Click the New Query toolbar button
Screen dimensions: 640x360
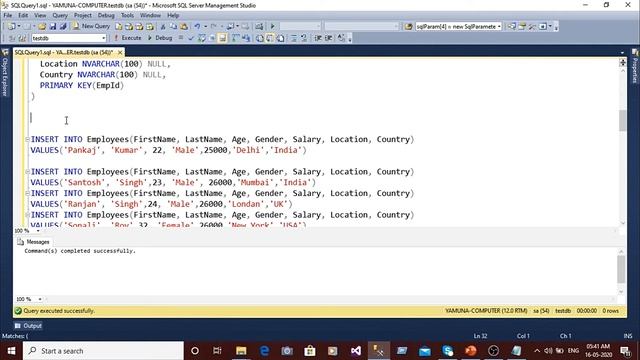pos(91,26)
